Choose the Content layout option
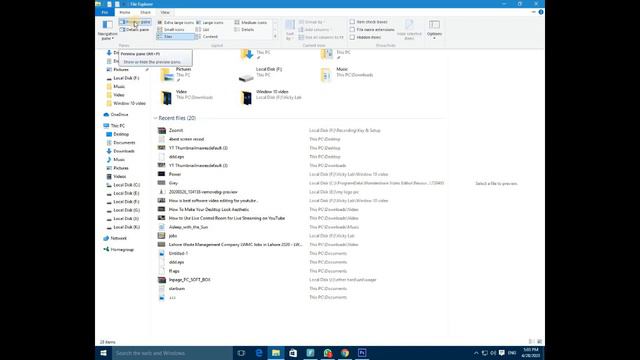This screenshot has width=640, height=360. tap(207, 37)
